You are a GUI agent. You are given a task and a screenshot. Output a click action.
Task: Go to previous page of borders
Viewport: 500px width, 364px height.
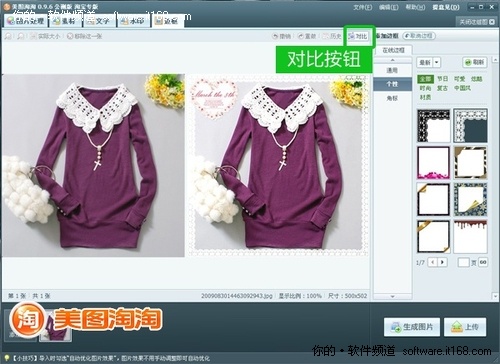433,262
